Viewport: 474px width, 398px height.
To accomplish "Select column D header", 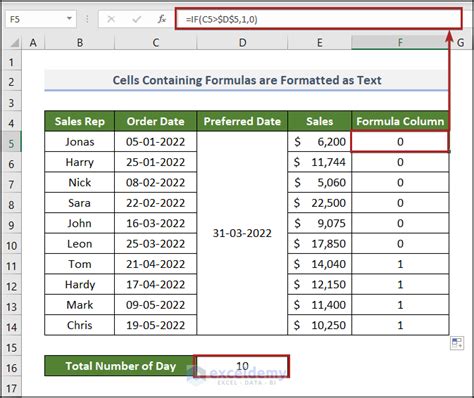I will click(242, 43).
